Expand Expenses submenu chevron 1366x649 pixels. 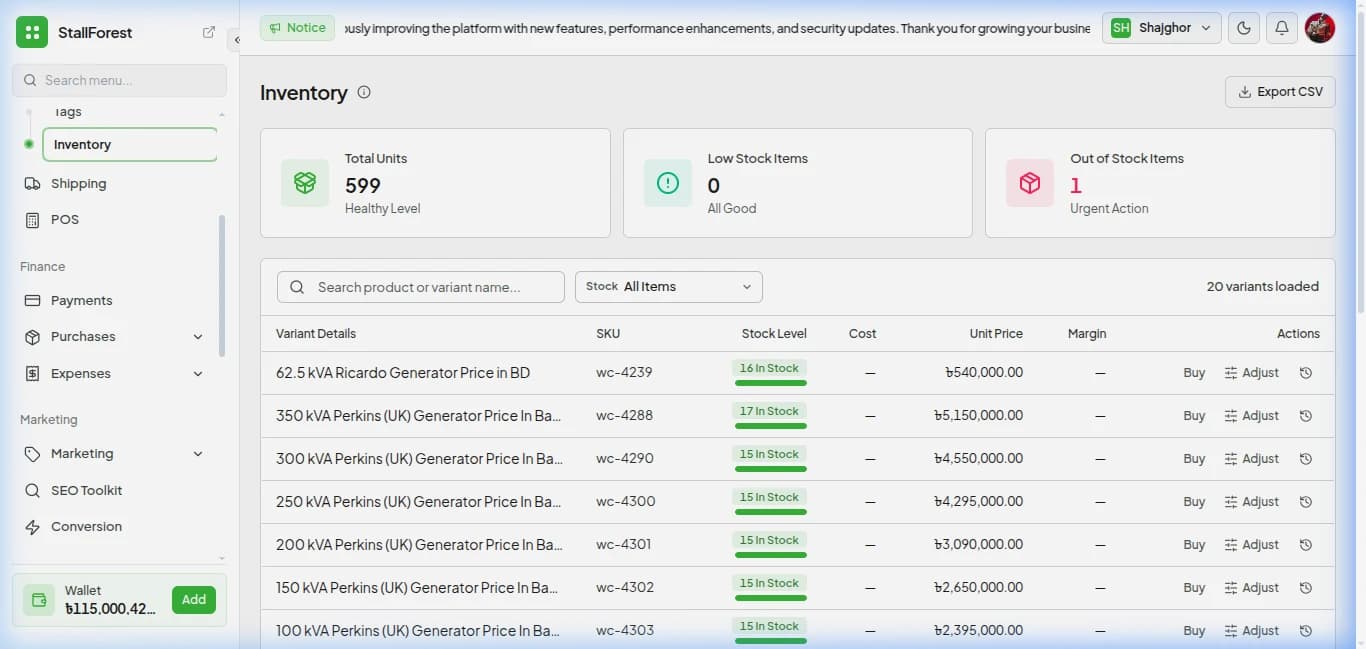pos(198,374)
